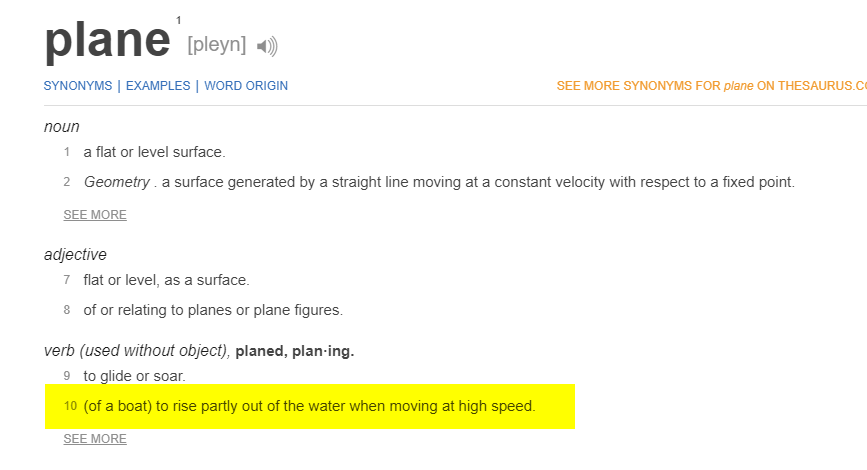Click the 'adjective' part-of-speech heading

coord(75,254)
